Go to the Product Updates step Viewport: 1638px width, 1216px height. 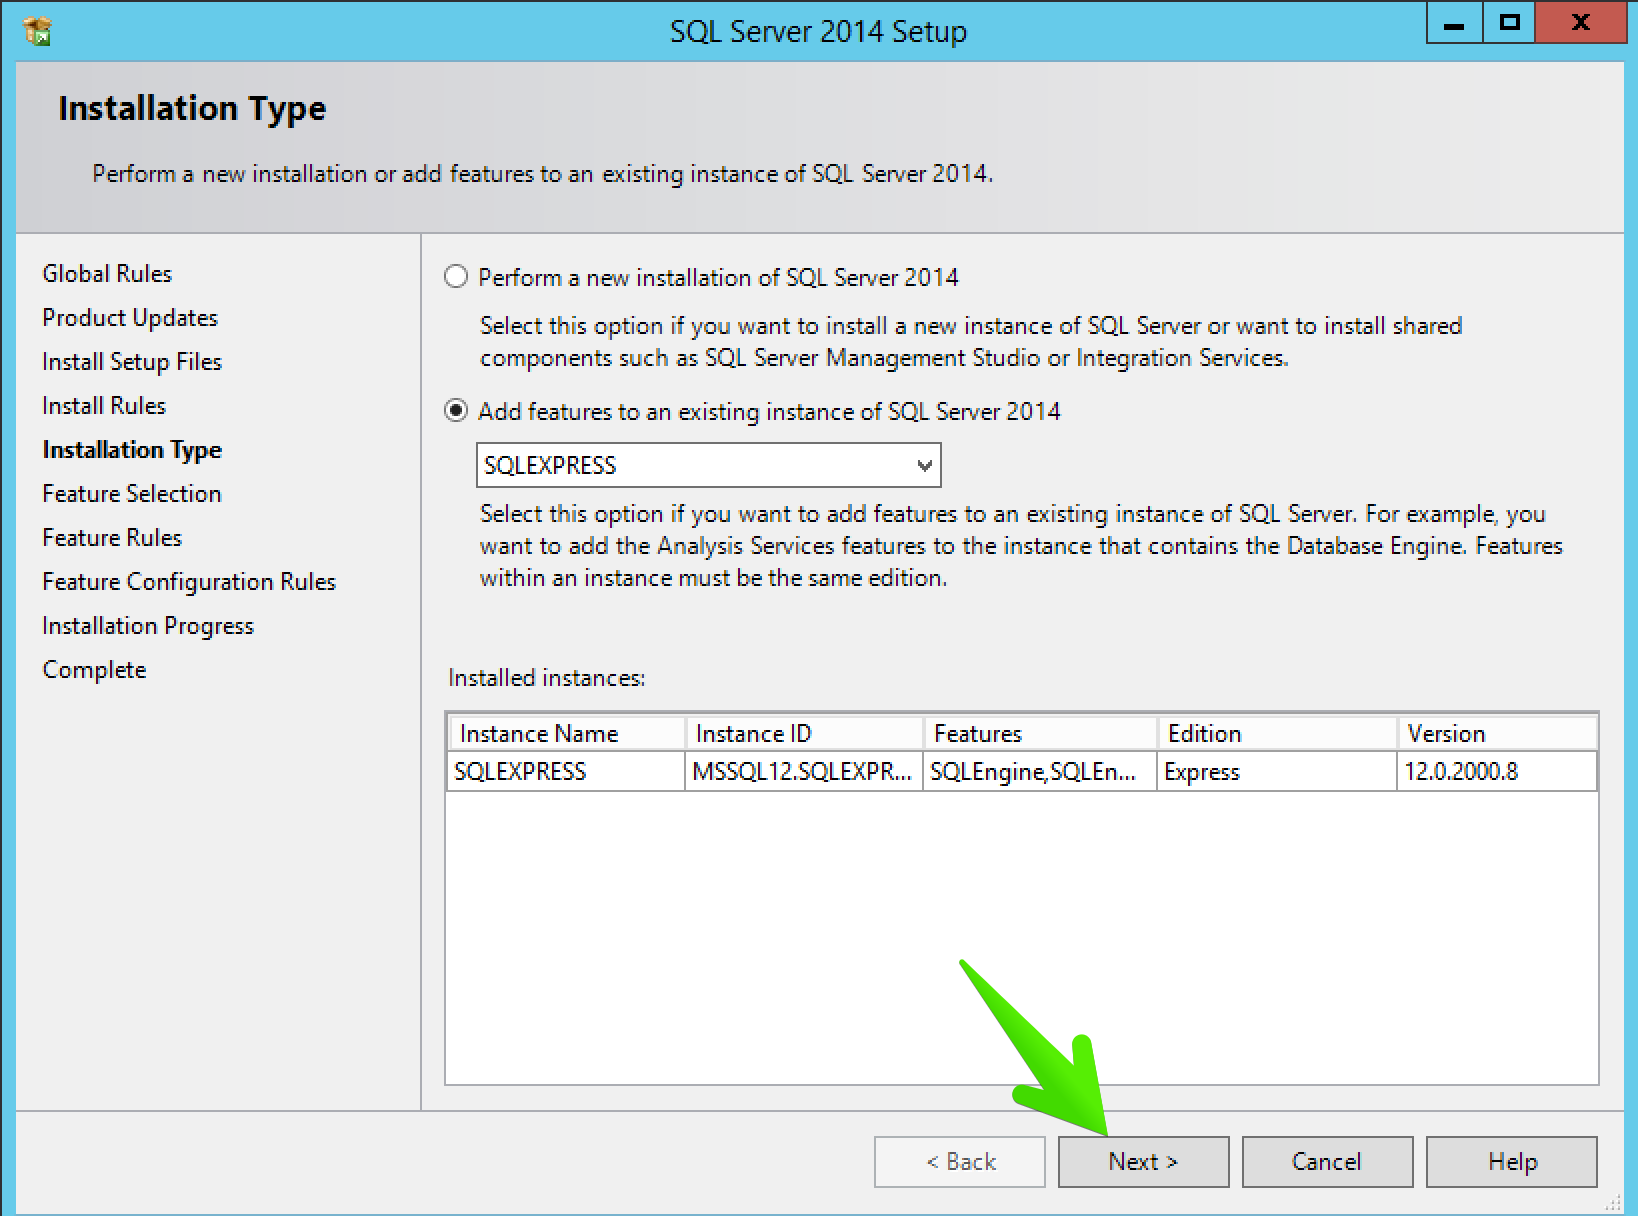pyautogui.click(x=130, y=318)
